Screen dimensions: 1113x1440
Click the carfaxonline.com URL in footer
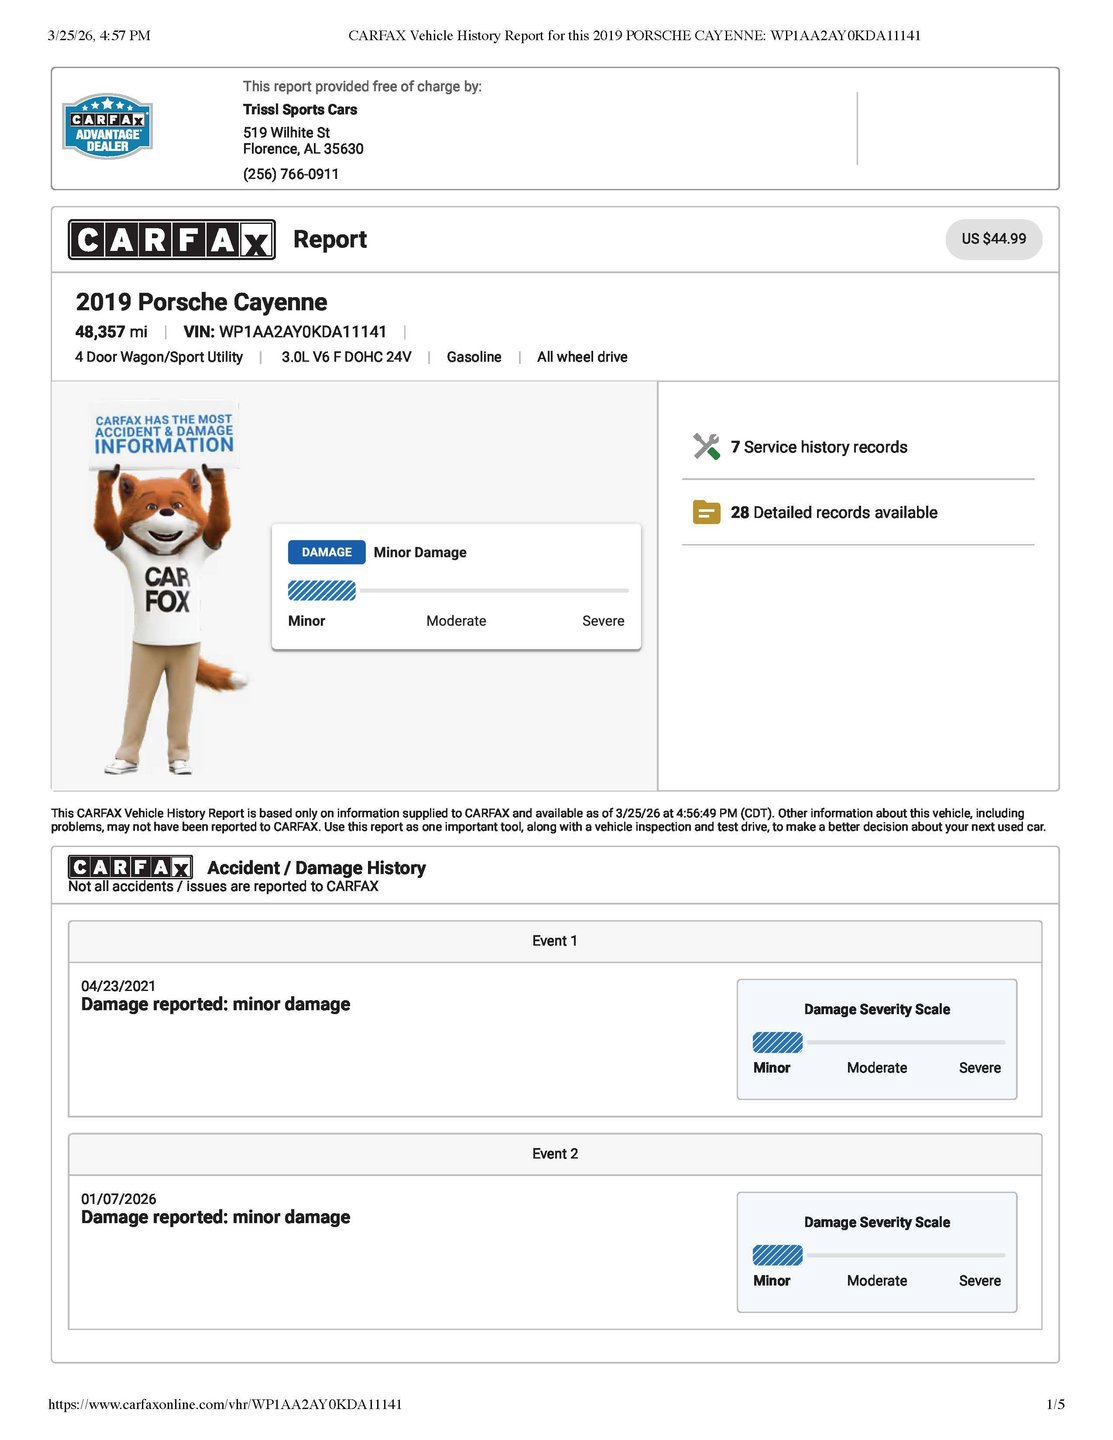225,1404
